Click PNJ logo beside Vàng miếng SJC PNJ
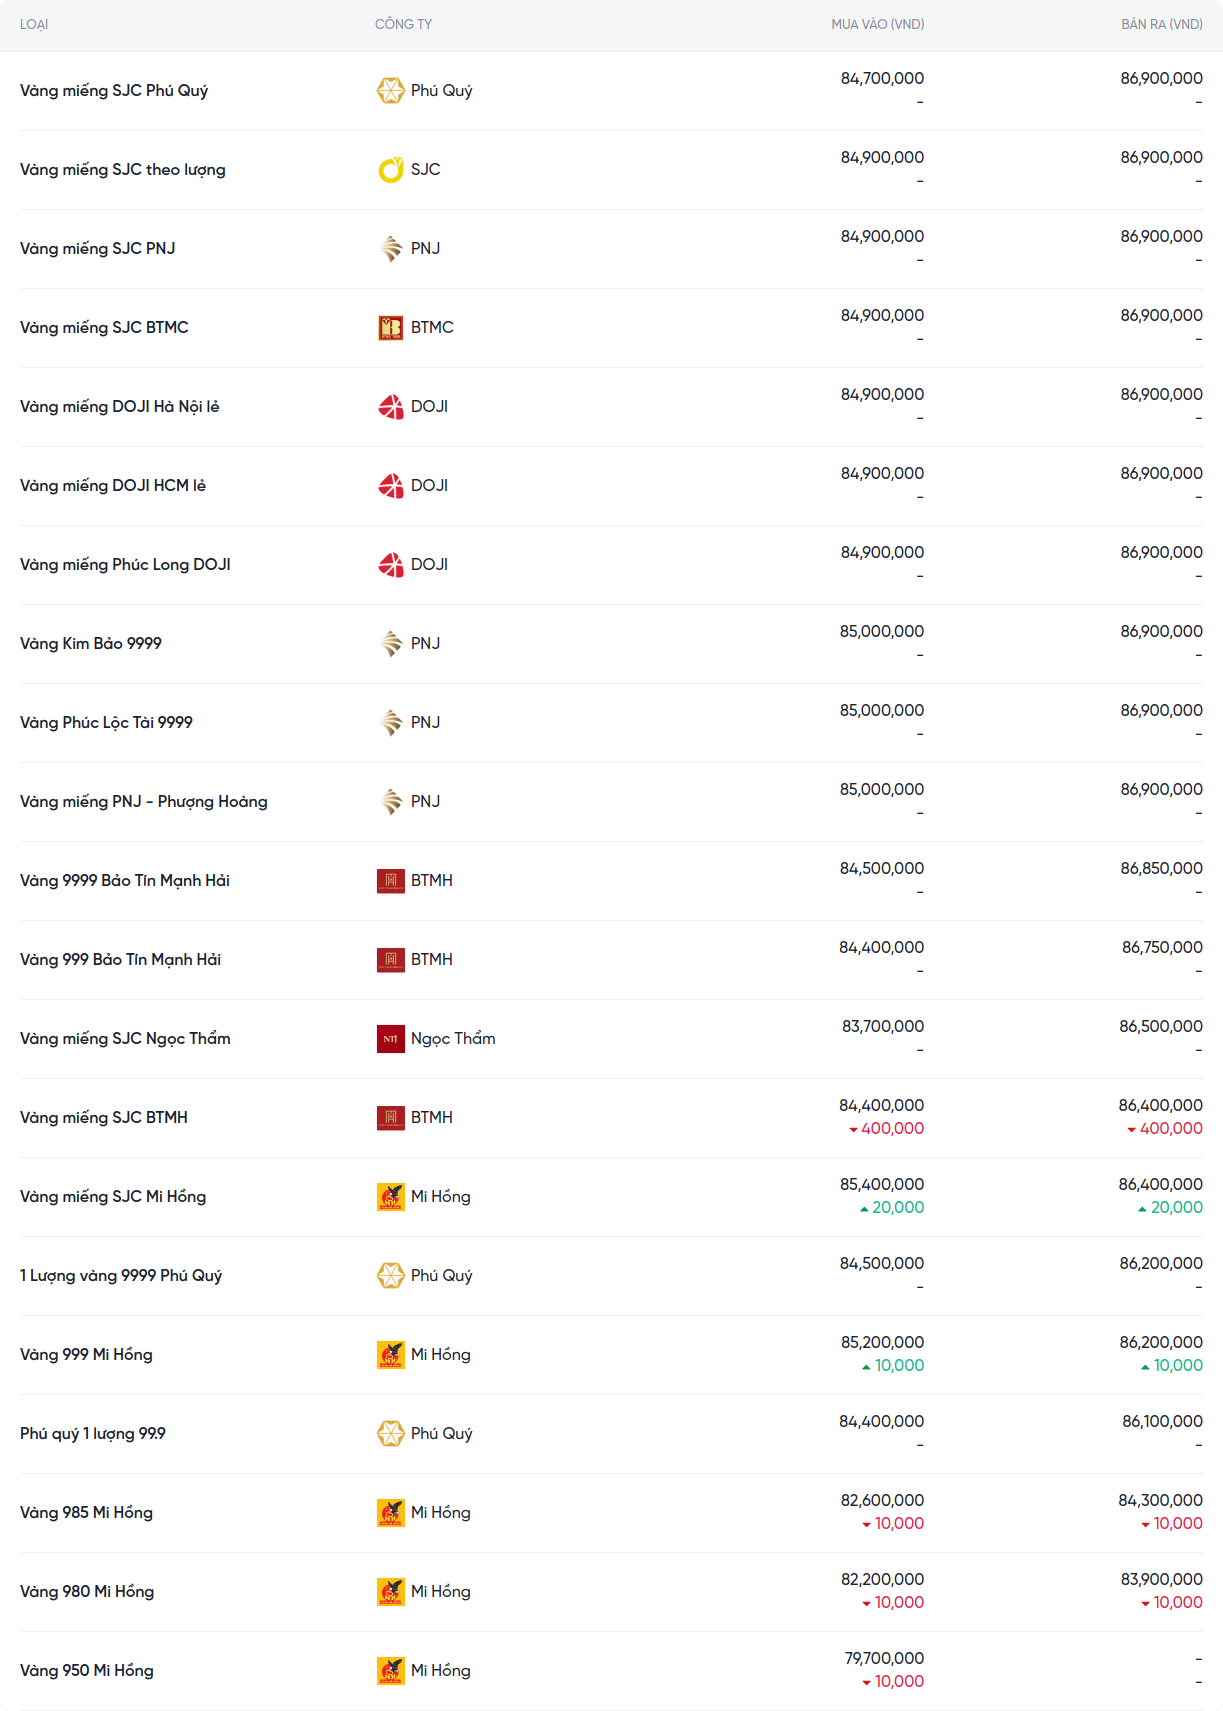The image size is (1223, 1711). point(390,248)
